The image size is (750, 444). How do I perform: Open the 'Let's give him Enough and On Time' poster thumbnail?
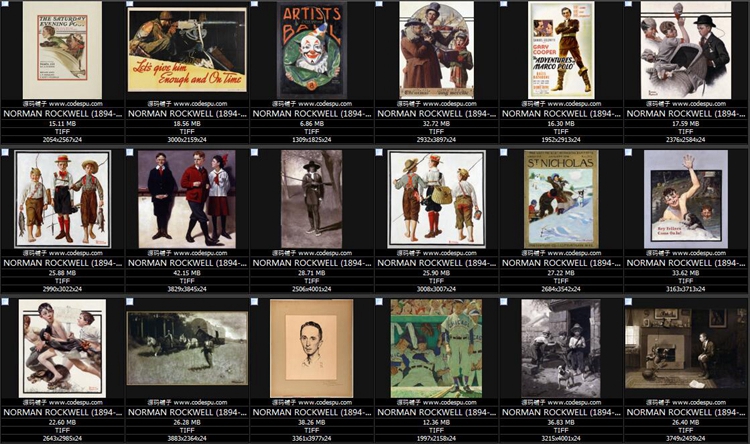[187, 50]
